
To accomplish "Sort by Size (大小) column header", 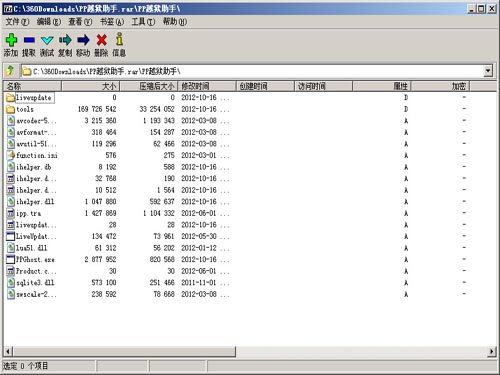I will [90, 86].
